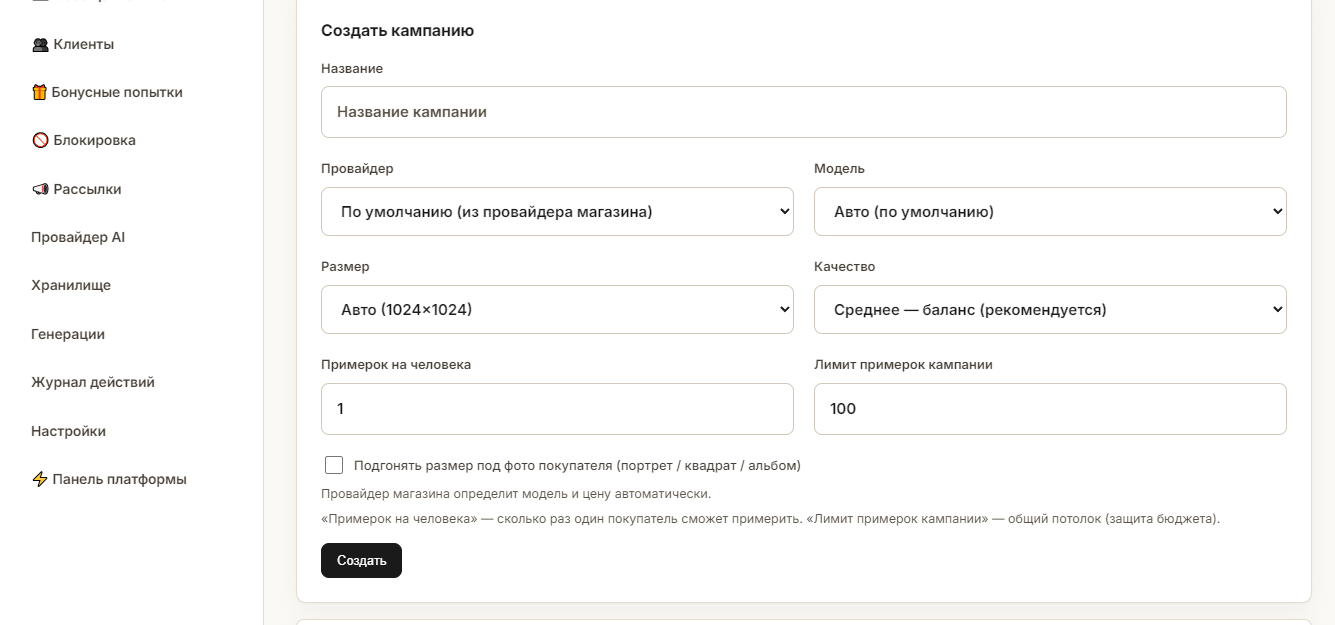The image size is (1335, 625).
Task: Click the Создать кампанию heading
Action: click(397, 31)
